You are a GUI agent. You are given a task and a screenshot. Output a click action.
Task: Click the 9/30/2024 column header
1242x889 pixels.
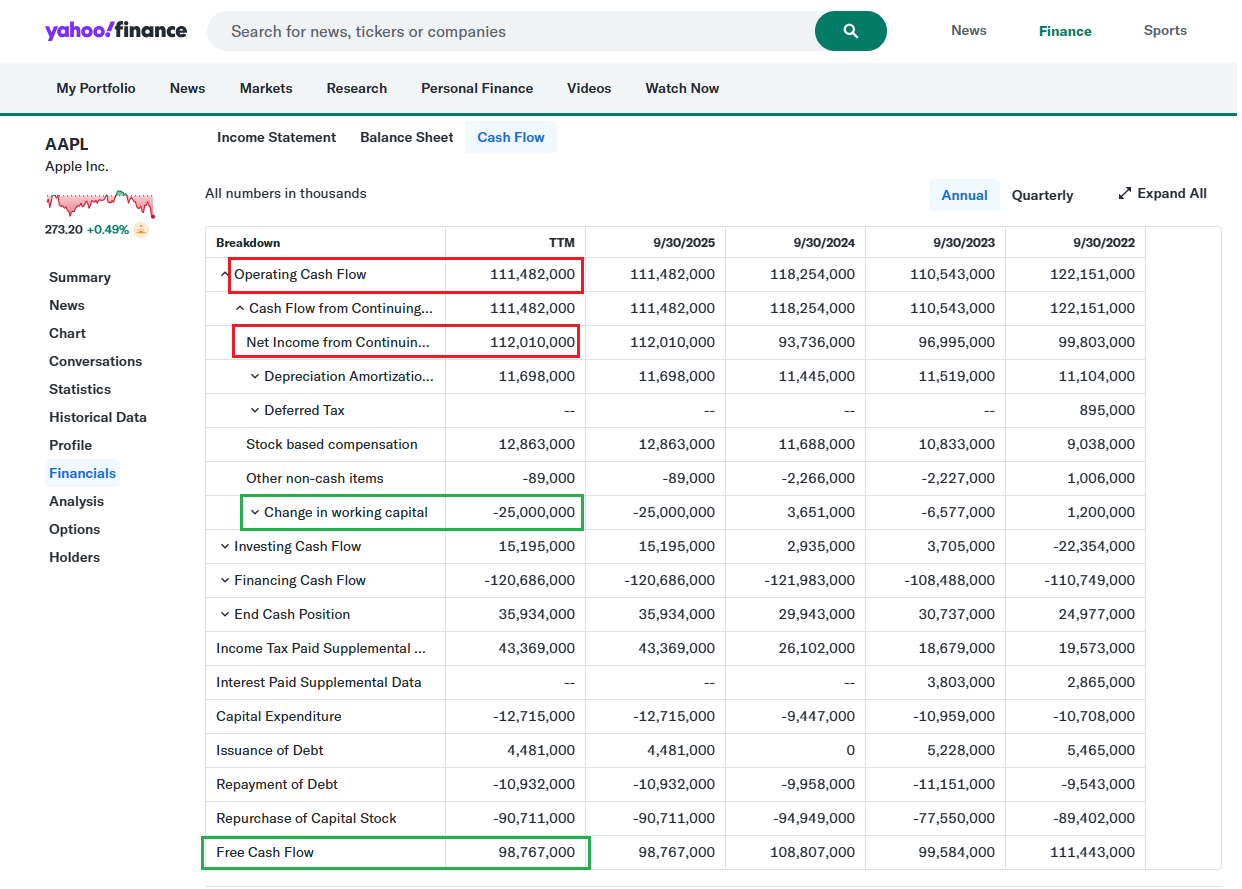click(824, 243)
